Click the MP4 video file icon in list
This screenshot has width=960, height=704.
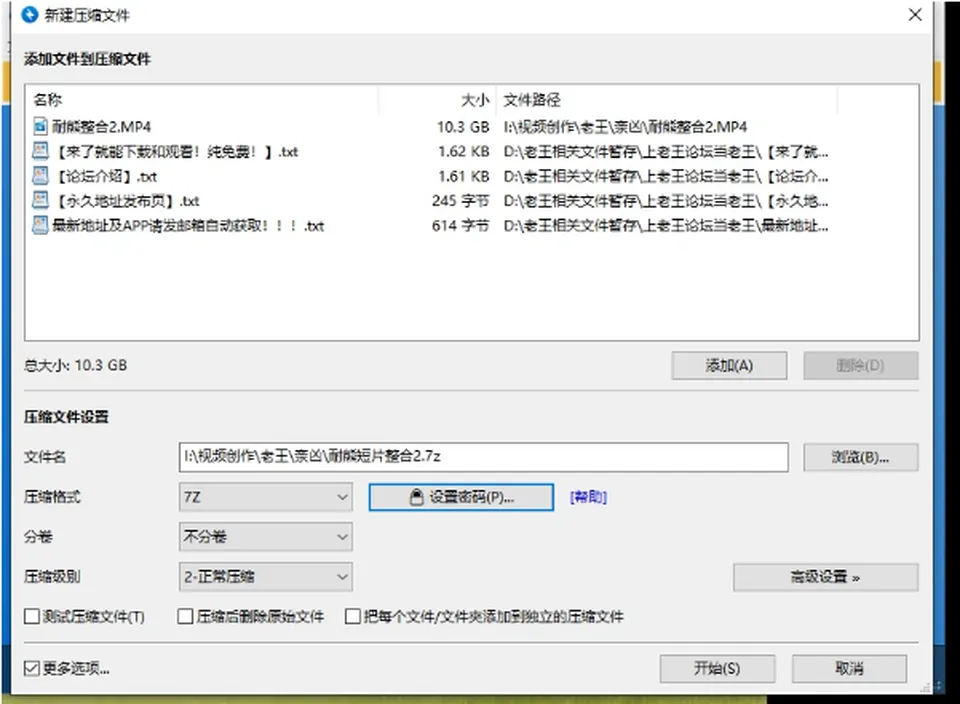point(40,127)
